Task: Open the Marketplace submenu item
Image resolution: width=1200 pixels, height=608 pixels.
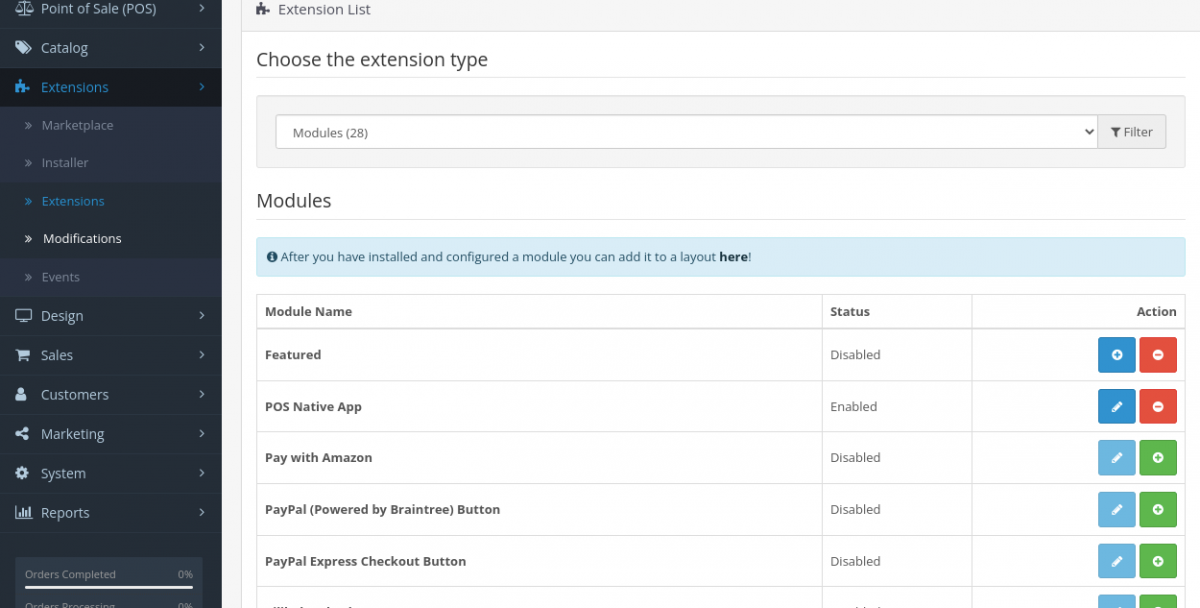Action: [77, 126]
